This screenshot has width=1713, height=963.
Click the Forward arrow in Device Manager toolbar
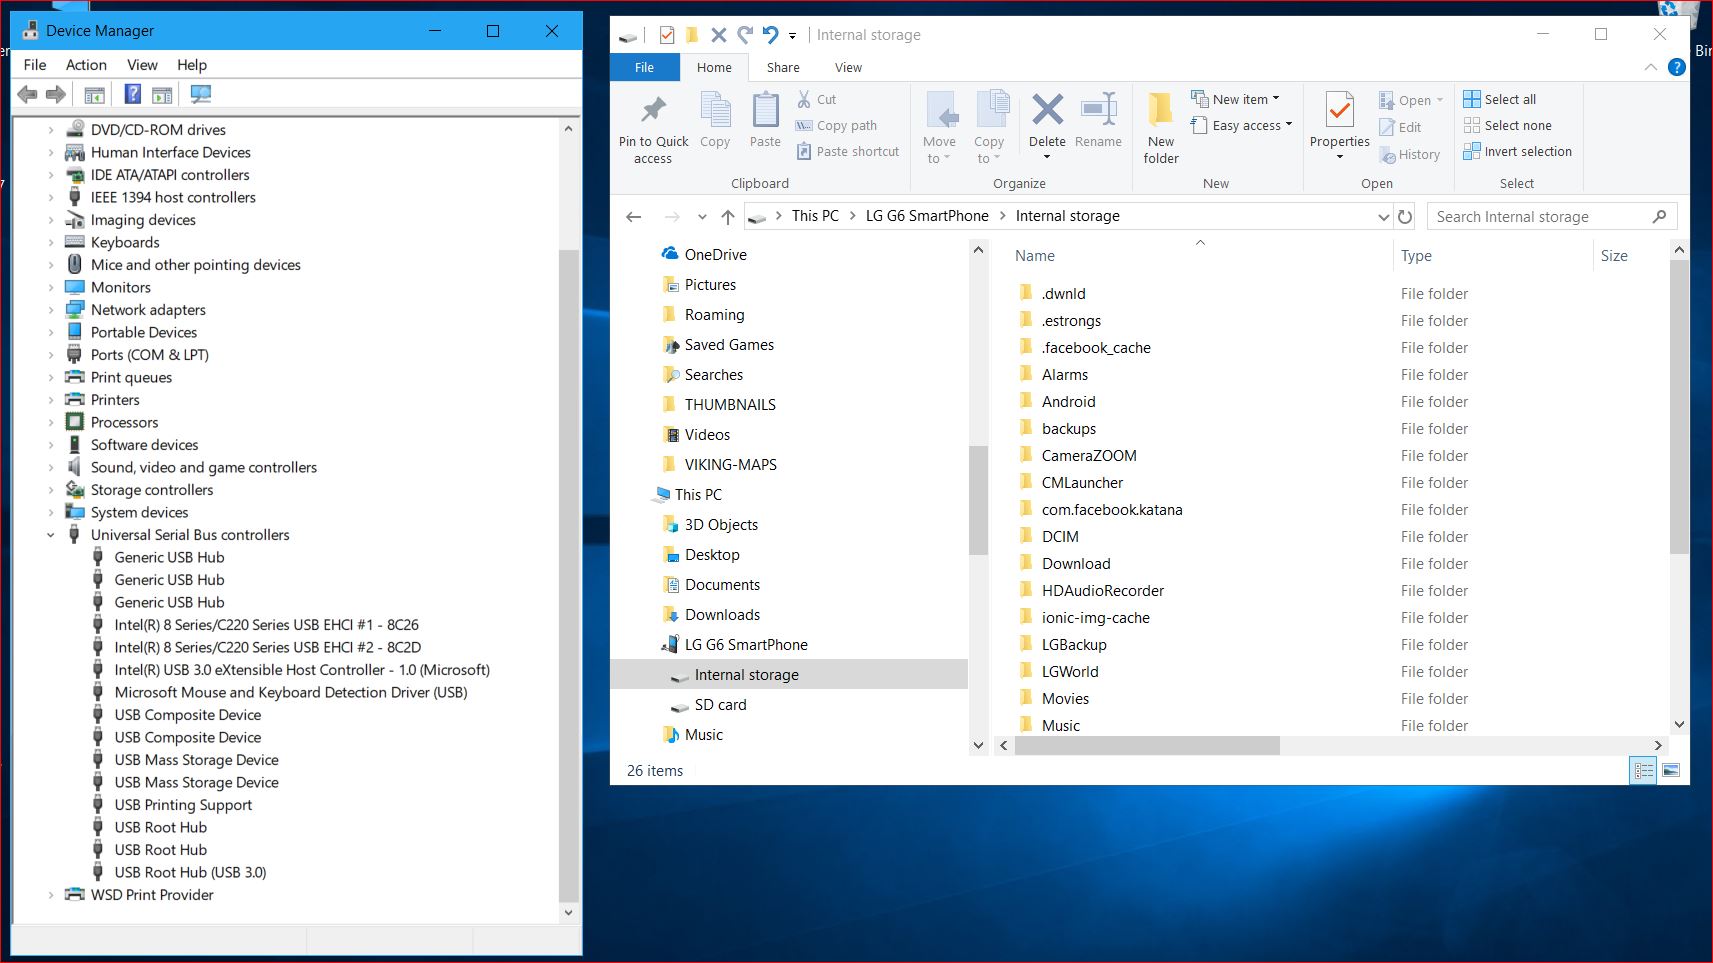(x=56, y=94)
